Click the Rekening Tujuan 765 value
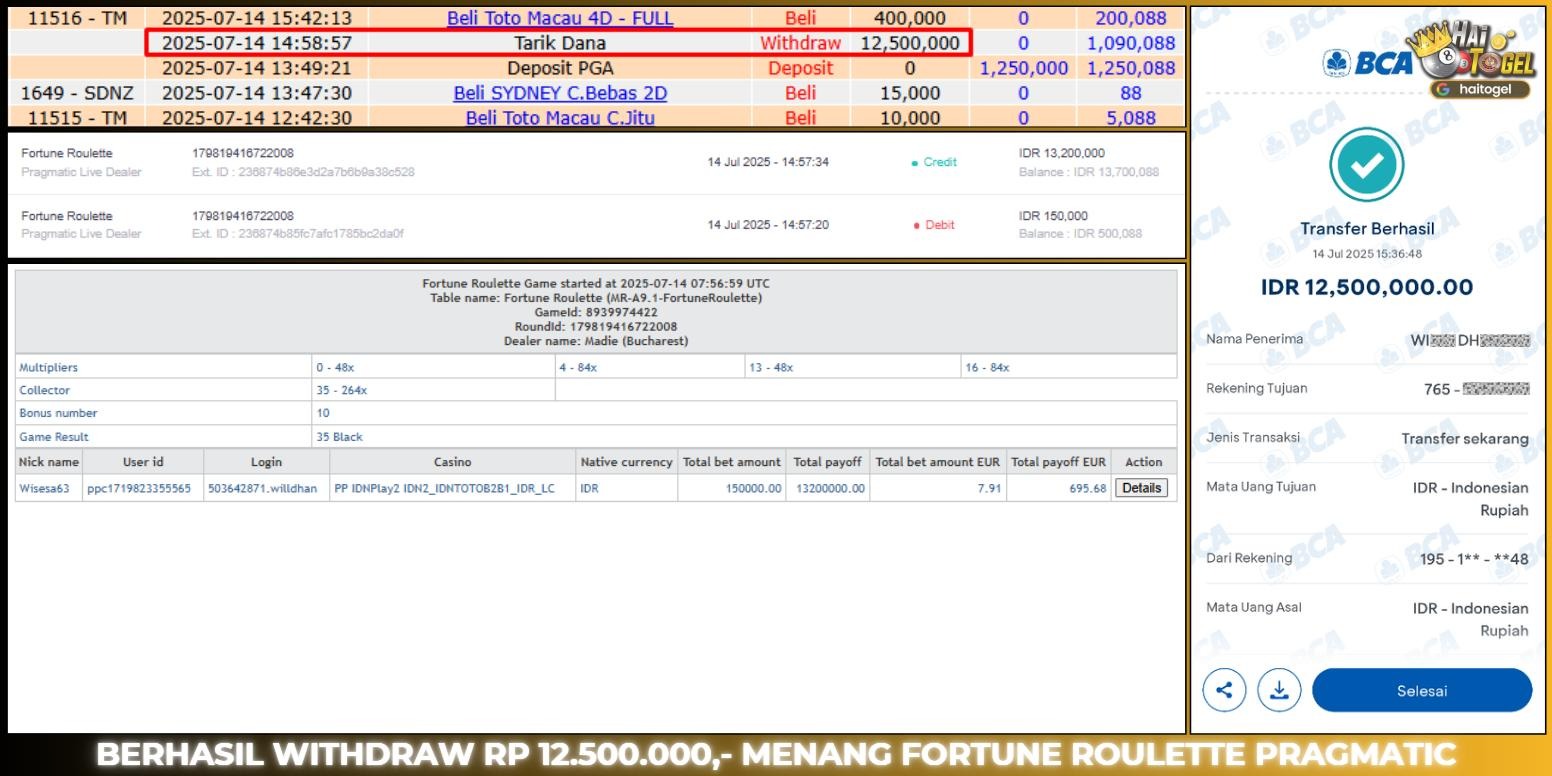 (1477, 389)
